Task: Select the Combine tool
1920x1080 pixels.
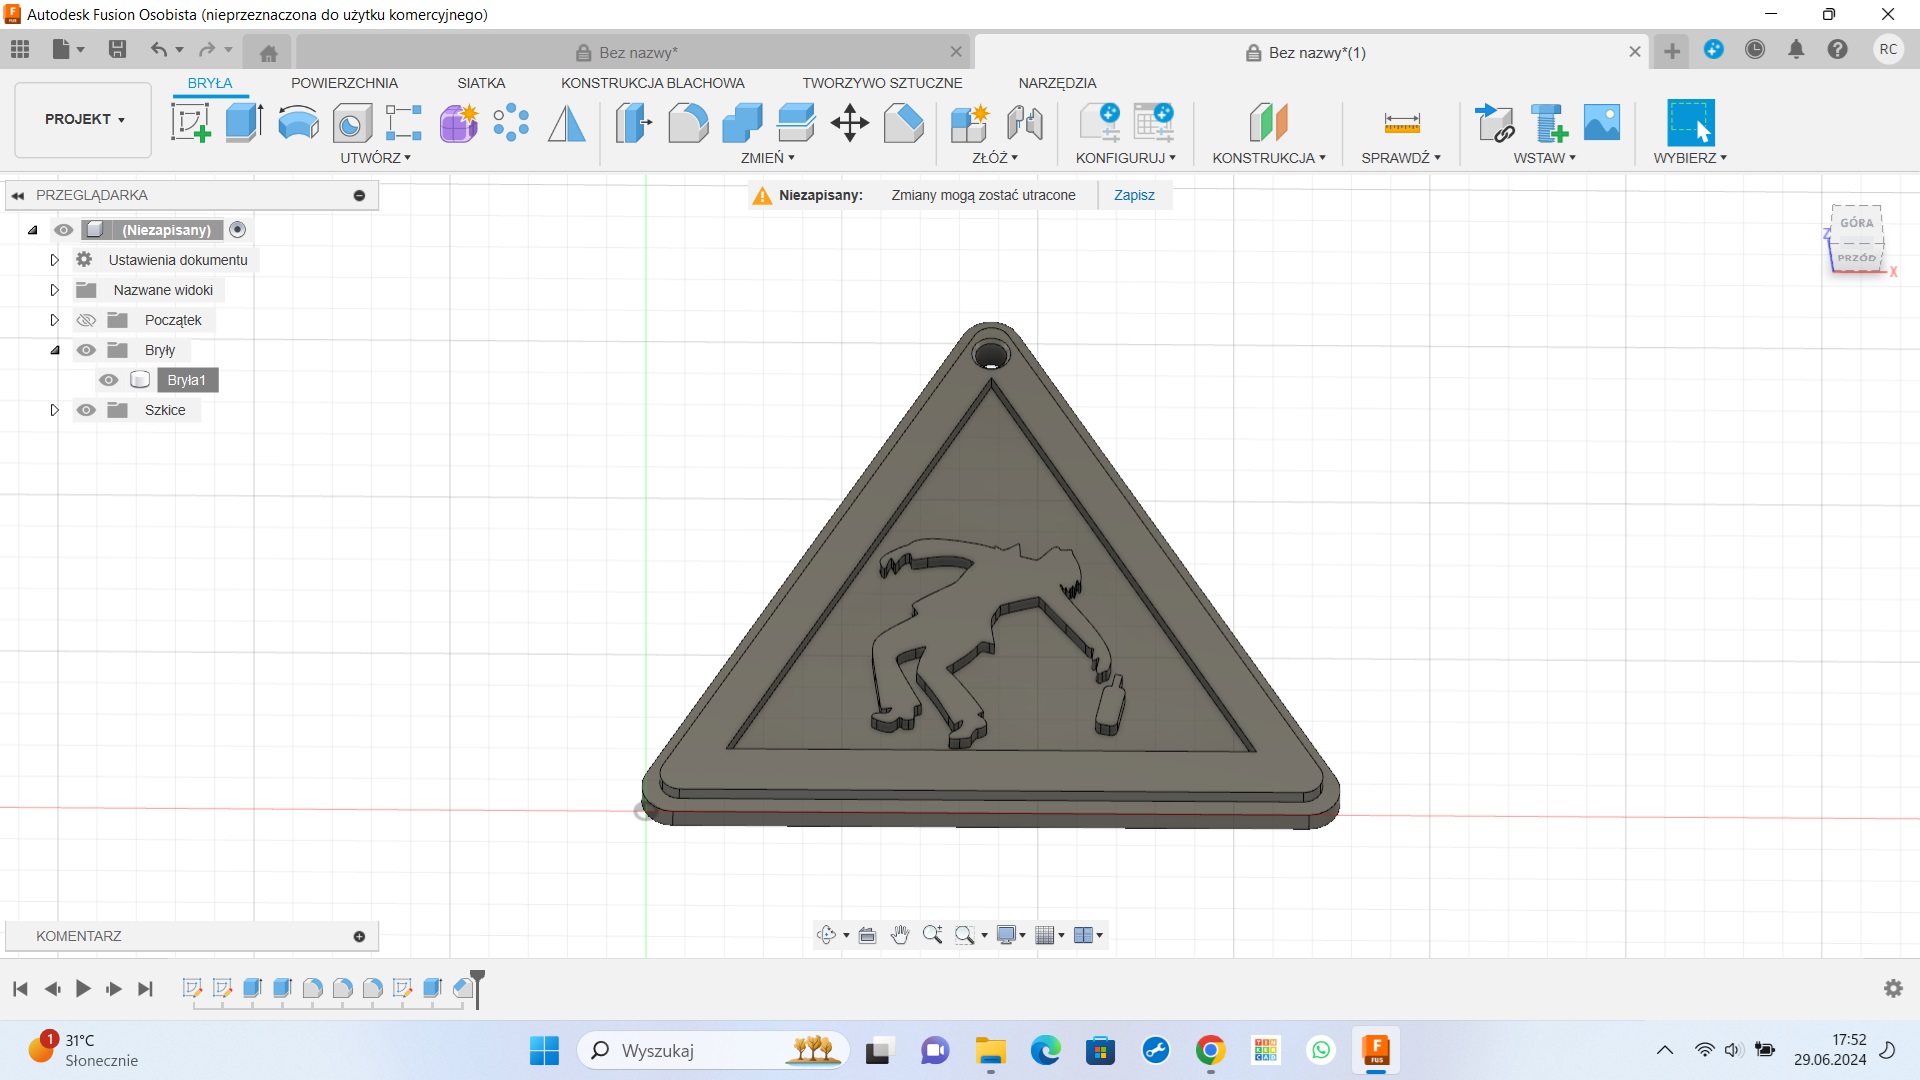Action: (x=742, y=123)
